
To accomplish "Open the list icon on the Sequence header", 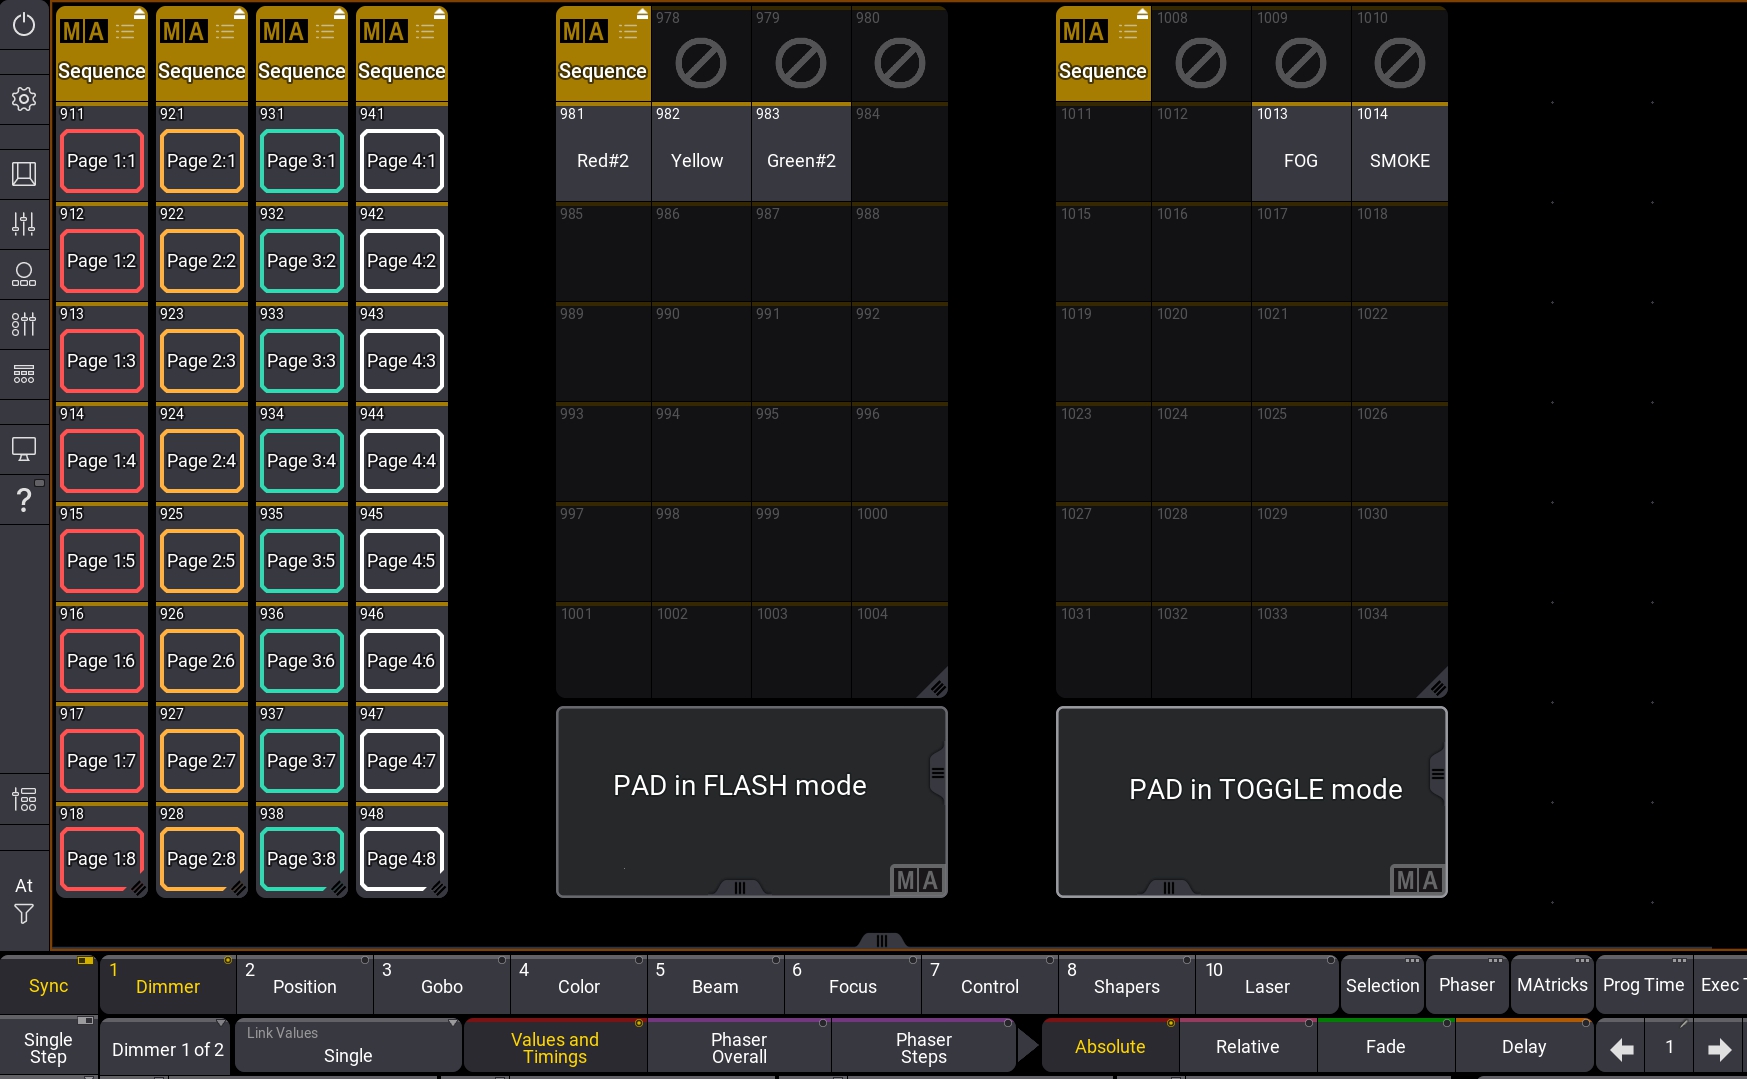I will click(126, 31).
